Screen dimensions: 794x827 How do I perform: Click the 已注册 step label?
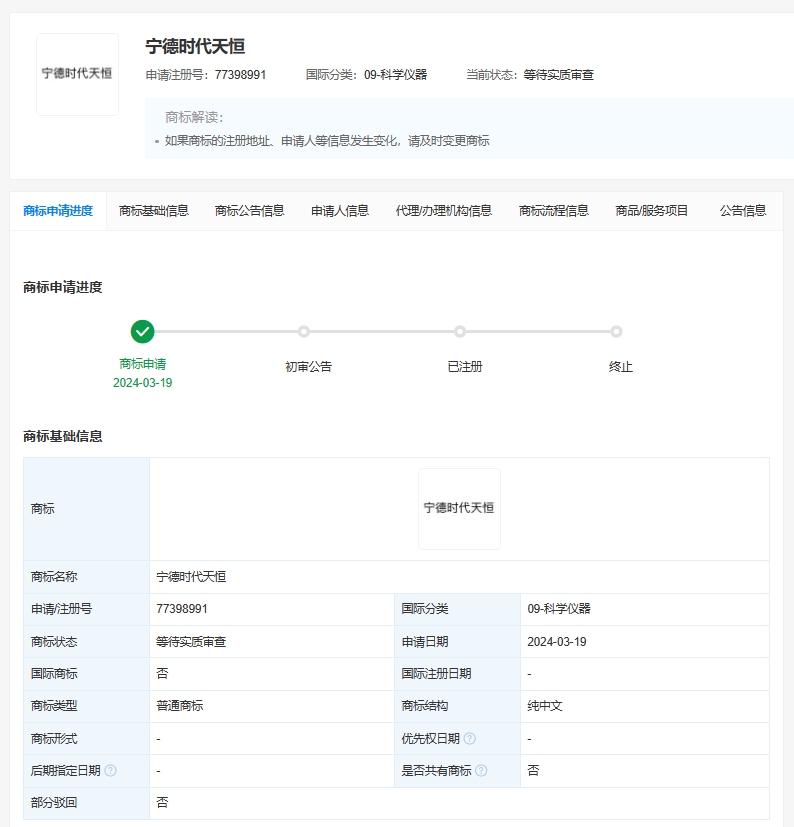[465, 367]
